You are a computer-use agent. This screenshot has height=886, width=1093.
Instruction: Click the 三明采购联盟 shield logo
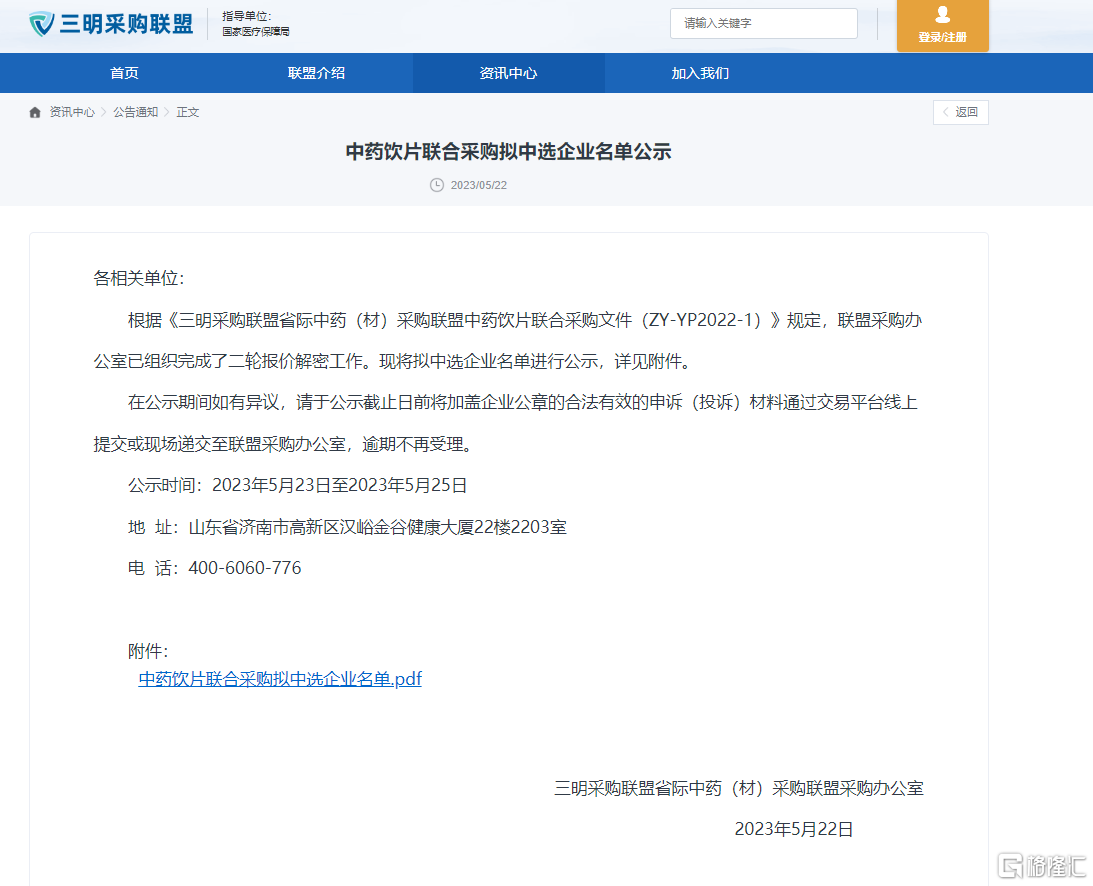41,24
